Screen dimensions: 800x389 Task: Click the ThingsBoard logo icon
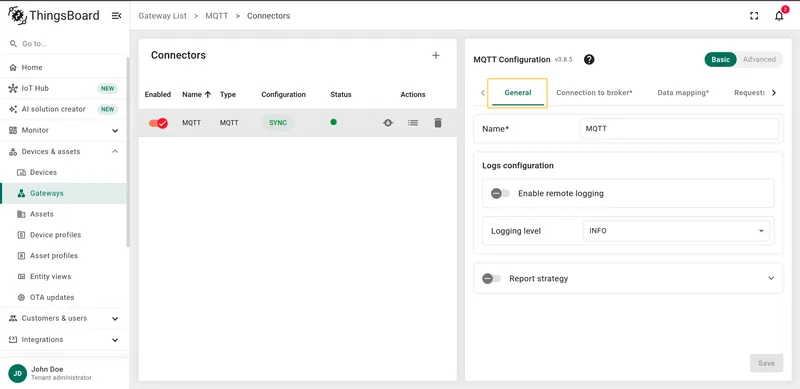[17, 15]
